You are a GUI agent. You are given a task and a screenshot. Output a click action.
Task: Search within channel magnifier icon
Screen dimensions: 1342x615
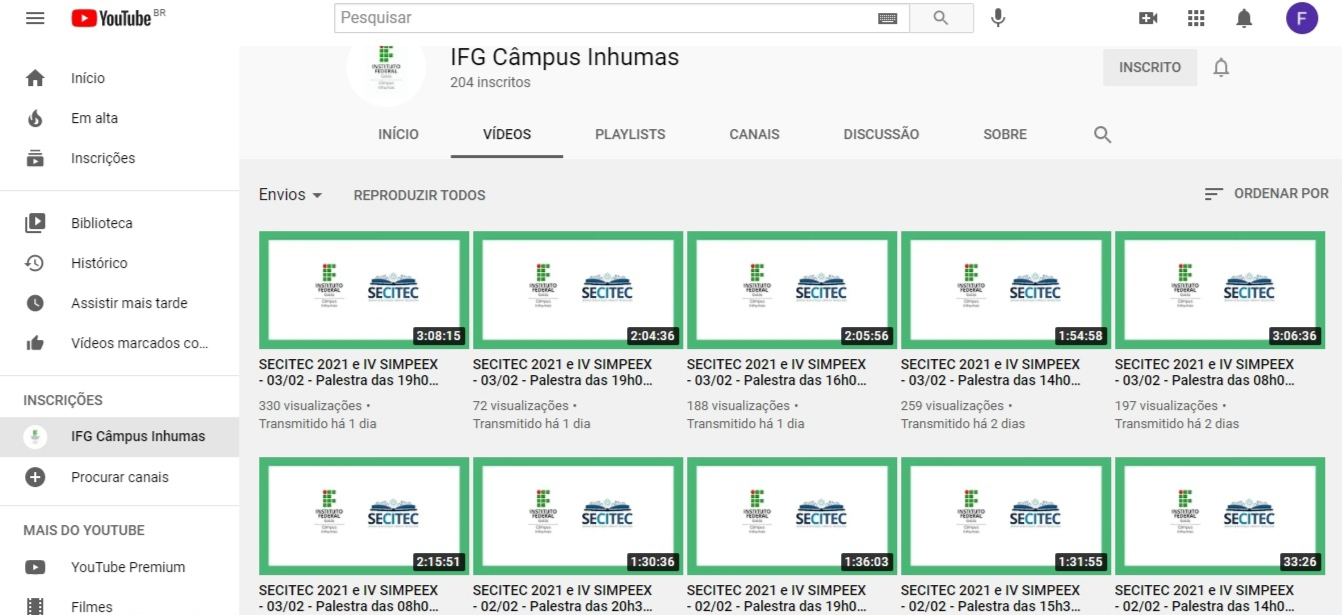(x=1102, y=135)
